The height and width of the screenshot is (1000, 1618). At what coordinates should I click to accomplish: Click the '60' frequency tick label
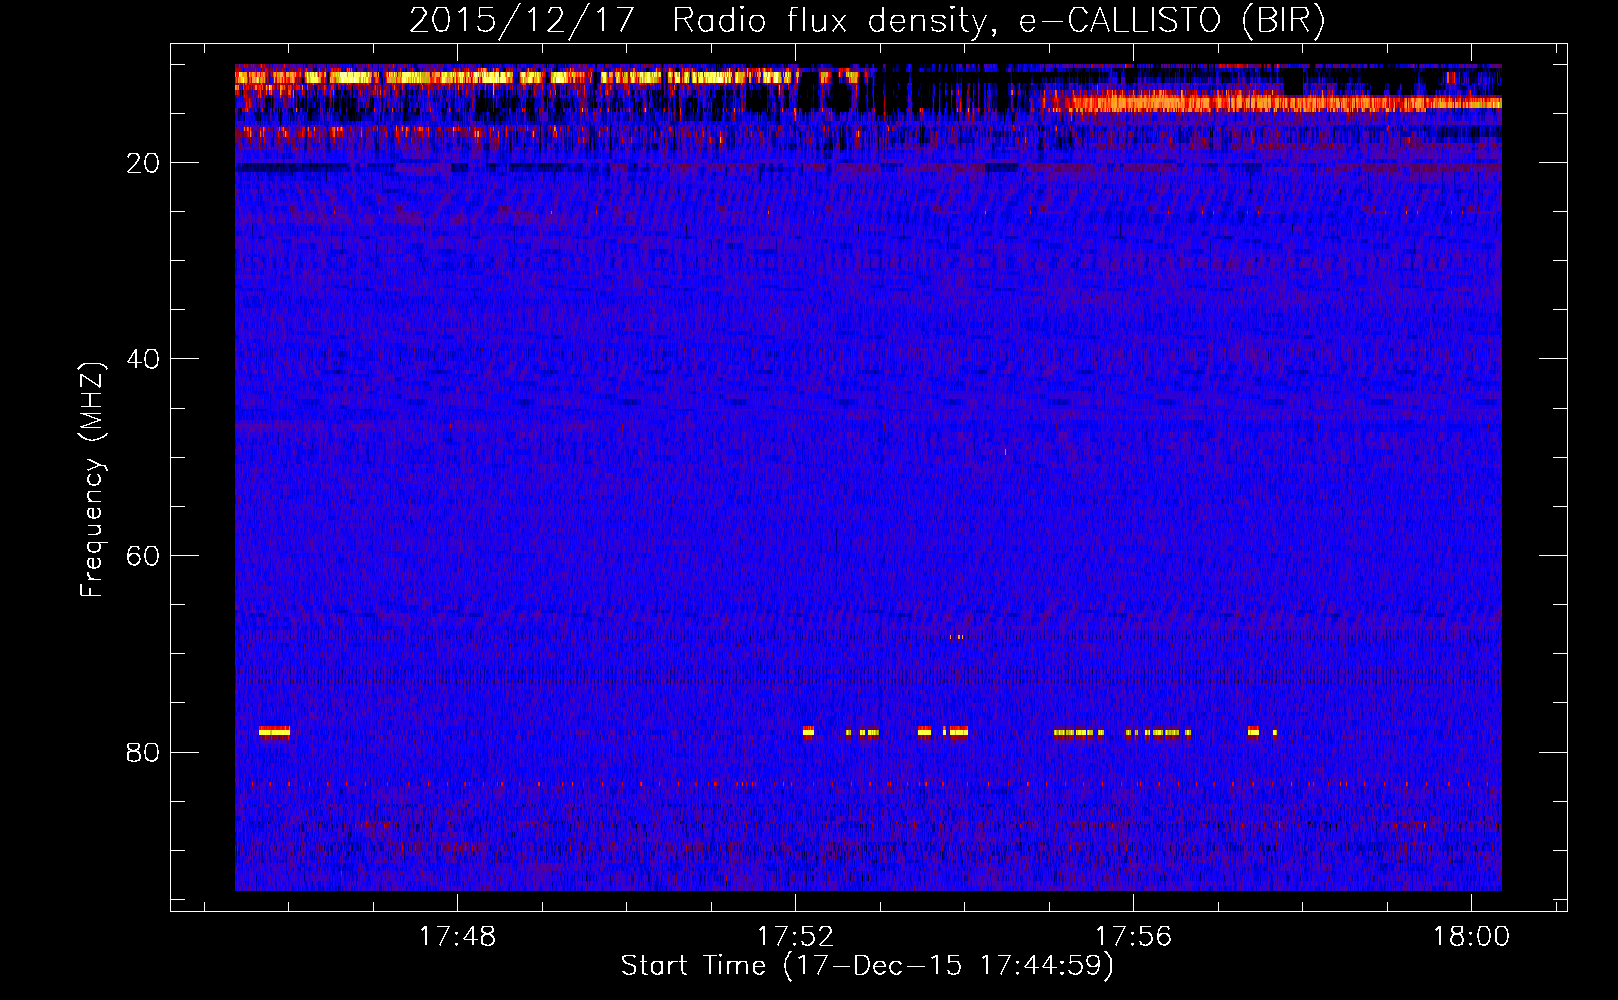click(x=143, y=556)
